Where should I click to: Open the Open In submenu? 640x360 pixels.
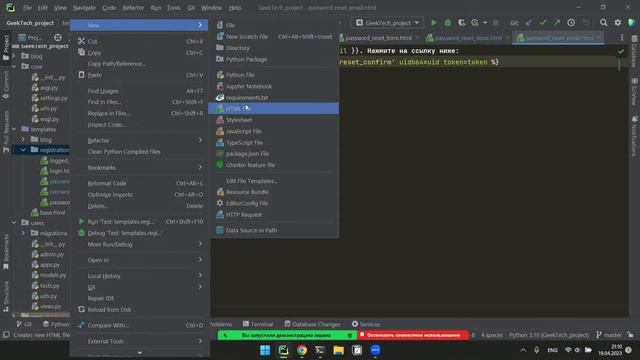point(140,260)
